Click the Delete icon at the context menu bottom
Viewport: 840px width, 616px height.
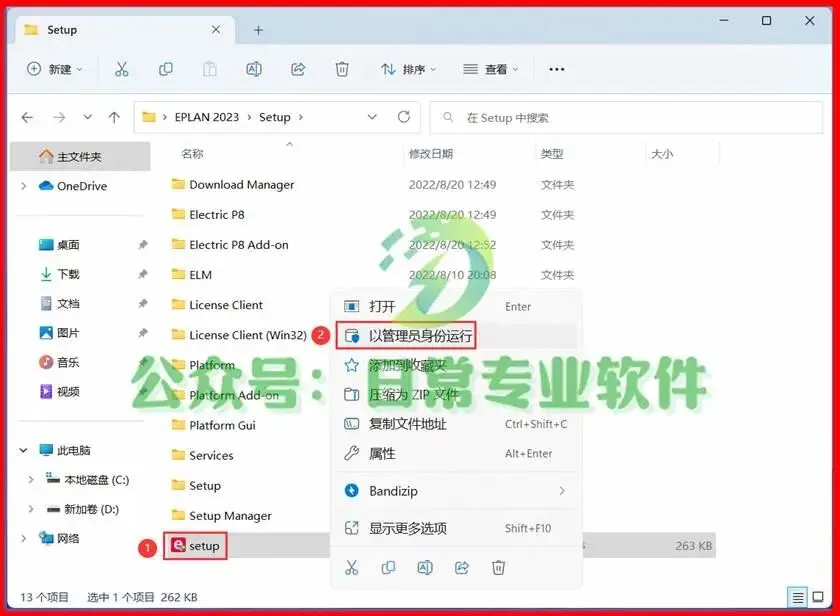[498, 568]
